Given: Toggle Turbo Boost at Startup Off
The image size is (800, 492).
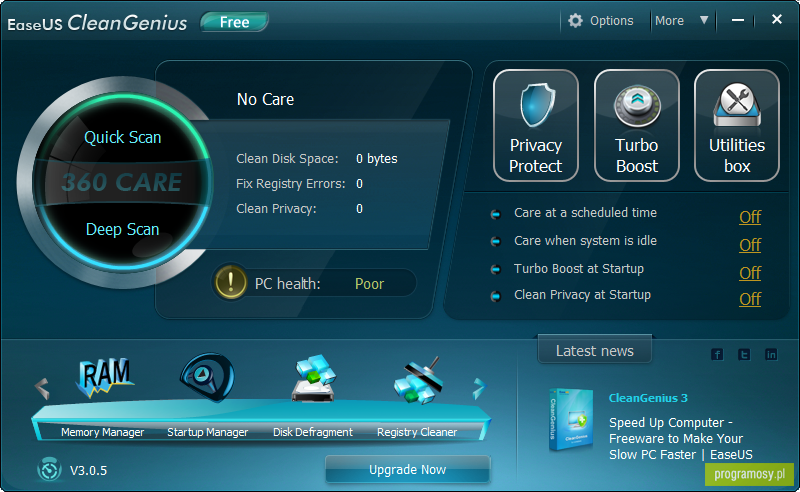Looking at the screenshot, I should [750, 273].
